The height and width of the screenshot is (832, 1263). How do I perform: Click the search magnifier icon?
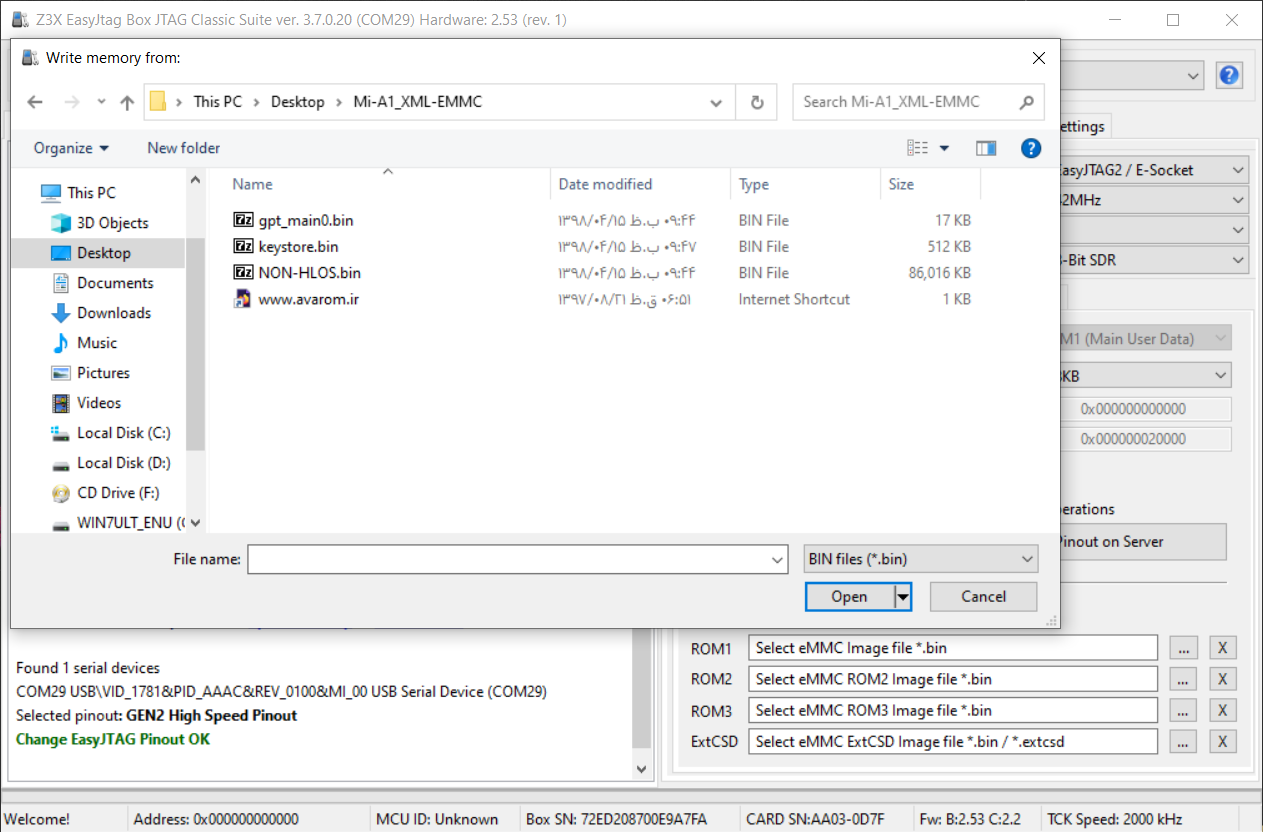pos(1026,102)
